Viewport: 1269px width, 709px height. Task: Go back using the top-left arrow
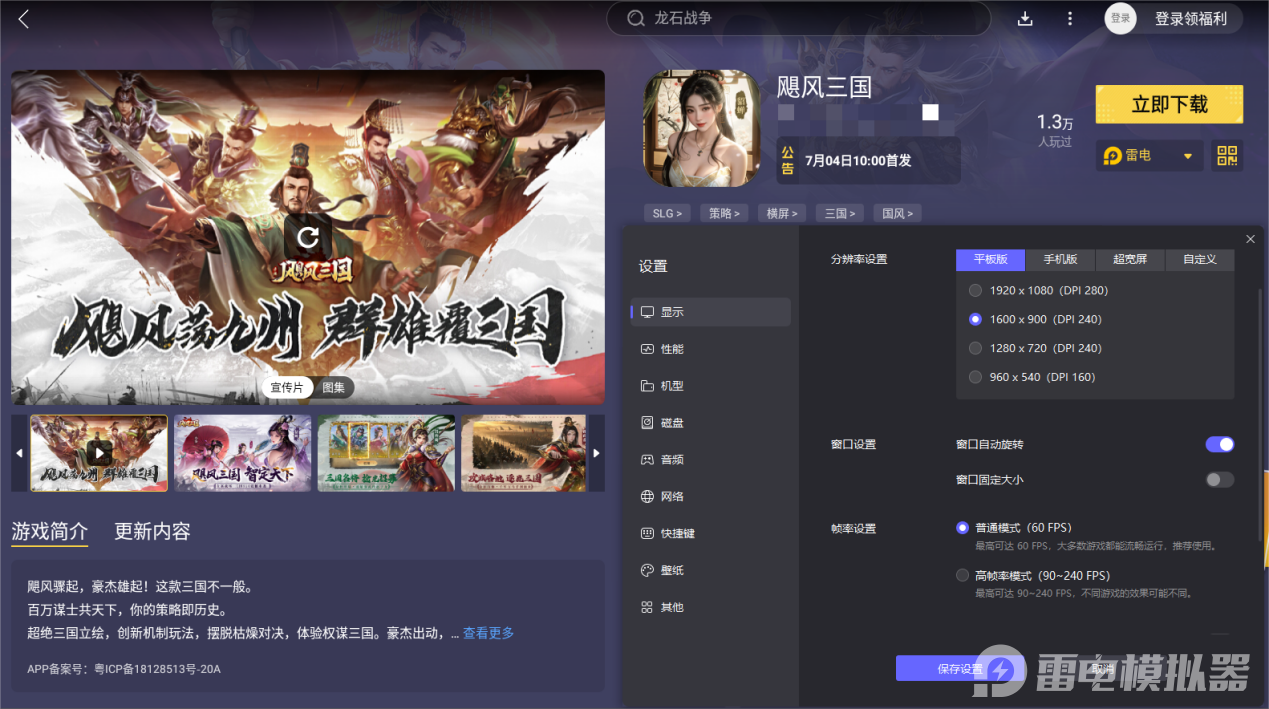click(x=24, y=19)
